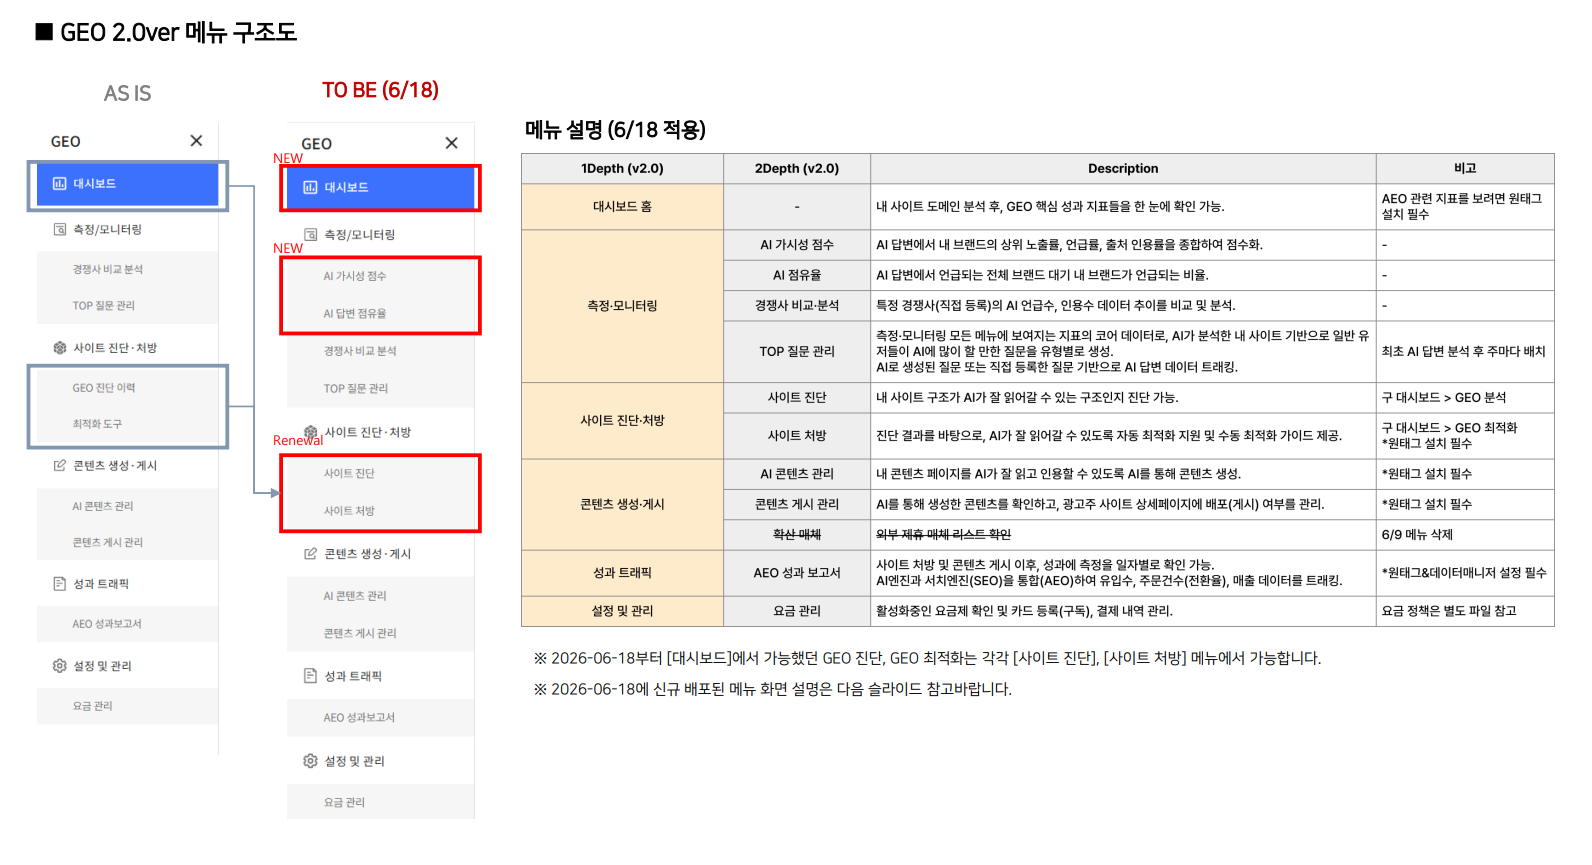Click 설정 및 관리 label in AS IS menu
The height and width of the screenshot is (865, 1592).
[x=102, y=666]
